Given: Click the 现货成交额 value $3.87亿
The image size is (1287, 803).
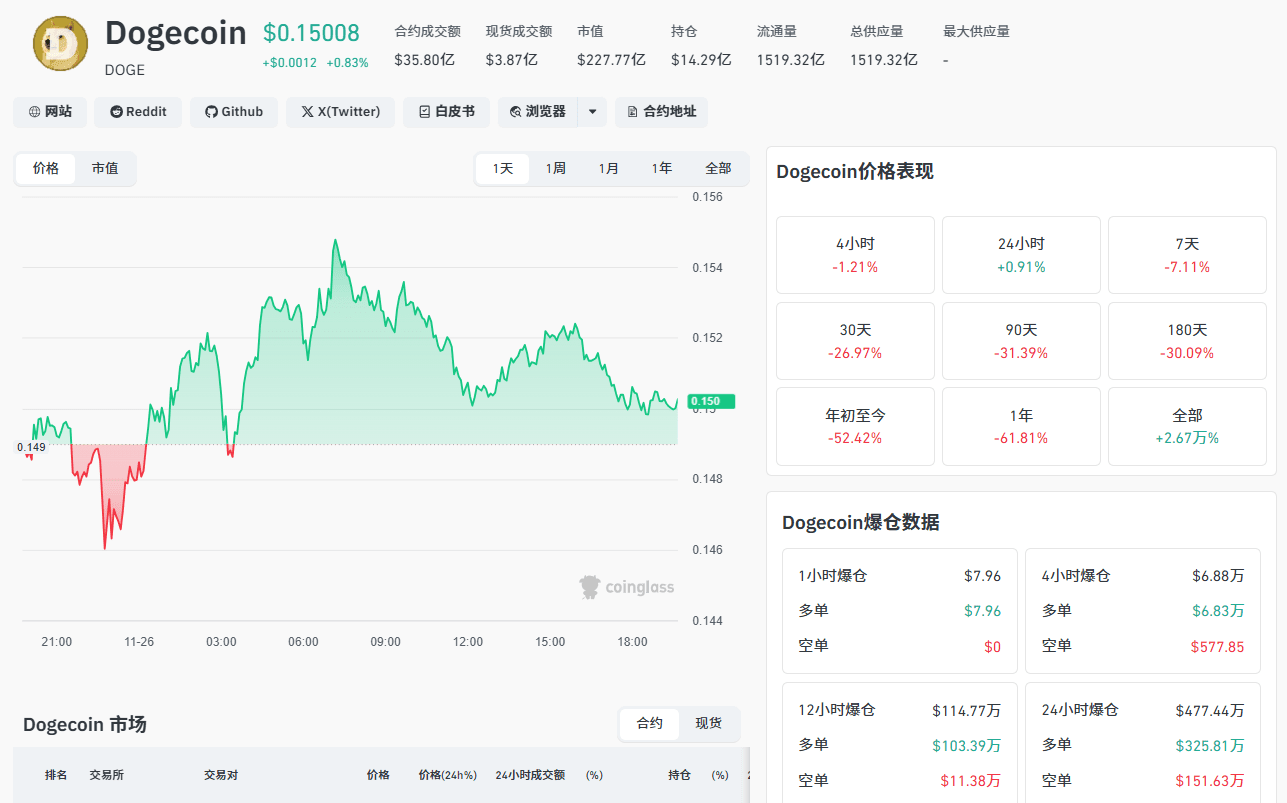Looking at the screenshot, I should (x=512, y=60).
